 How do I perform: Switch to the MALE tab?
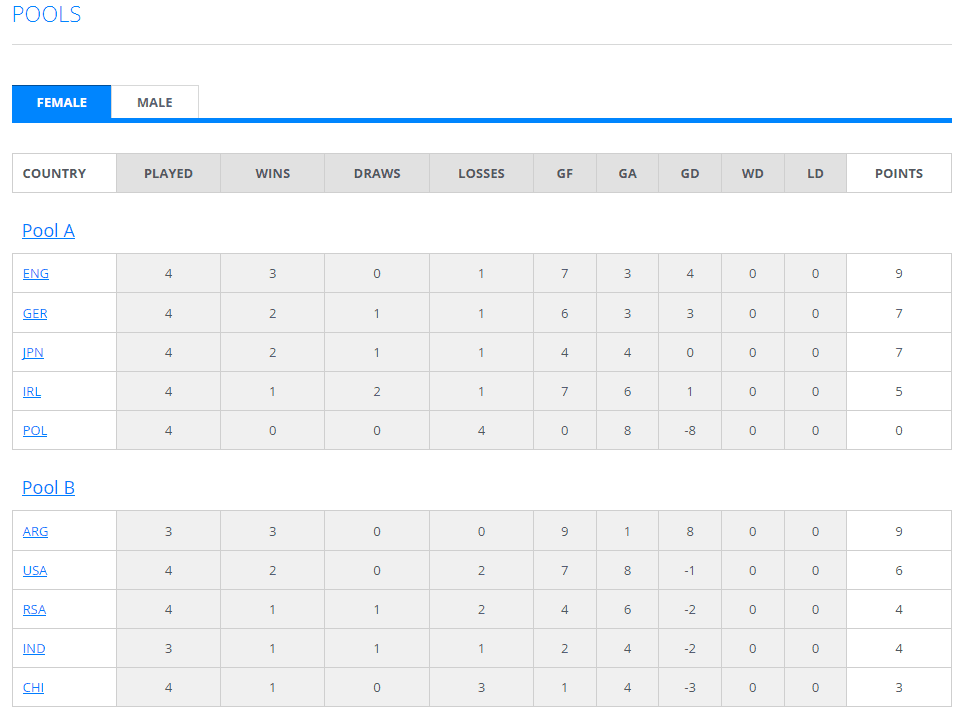[154, 102]
